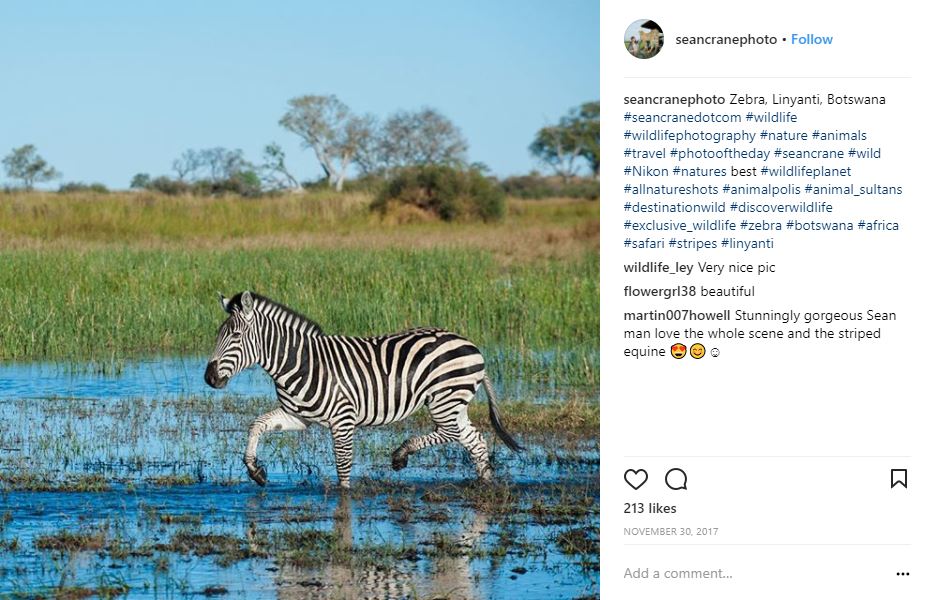Open the three-dot more options menu
The image size is (934, 600).
click(x=902, y=574)
